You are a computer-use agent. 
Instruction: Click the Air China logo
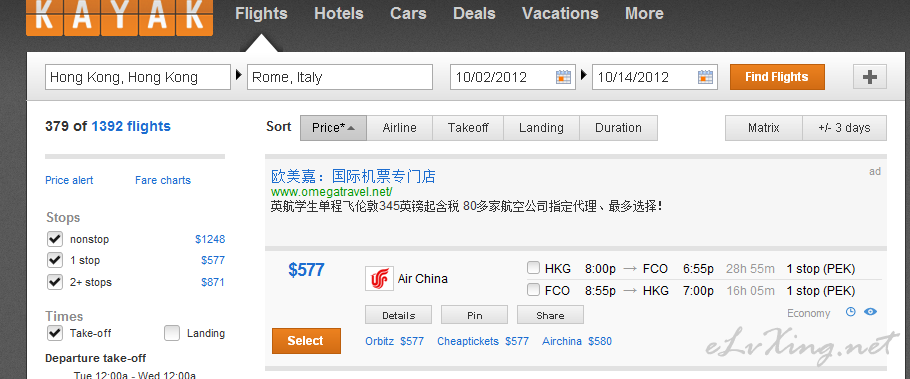point(380,279)
